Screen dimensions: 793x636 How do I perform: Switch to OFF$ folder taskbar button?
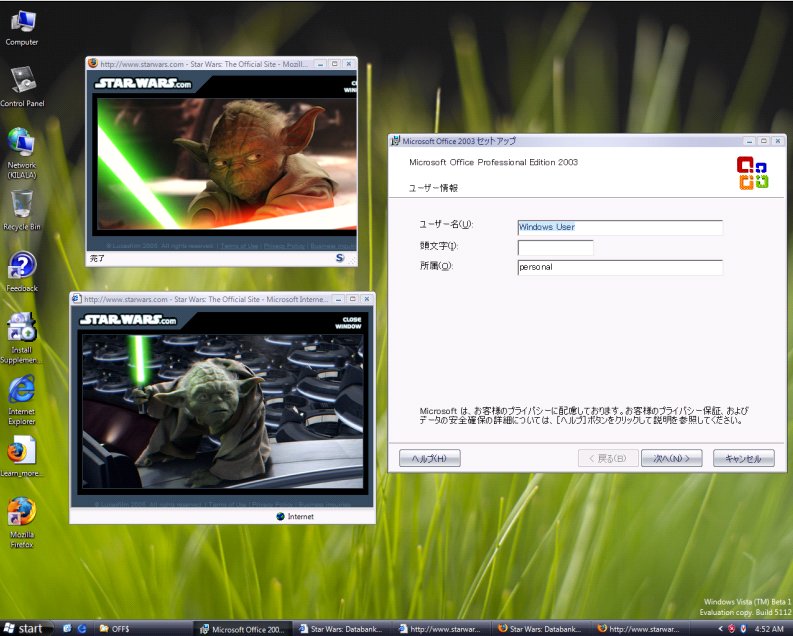point(144,628)
